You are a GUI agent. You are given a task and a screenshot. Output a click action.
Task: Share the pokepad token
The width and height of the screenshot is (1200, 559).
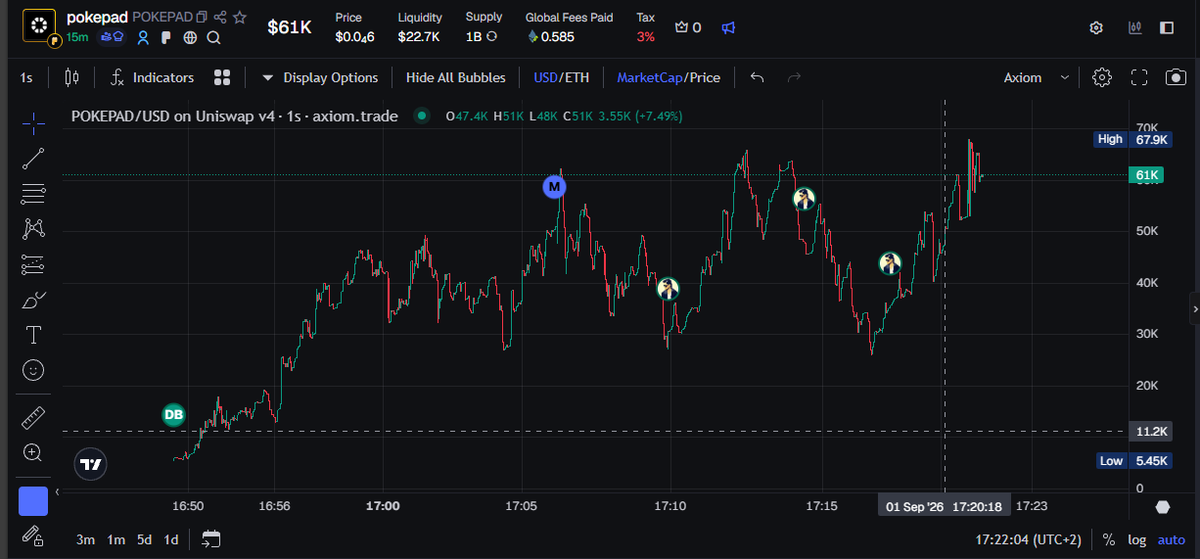pos(220,17)
